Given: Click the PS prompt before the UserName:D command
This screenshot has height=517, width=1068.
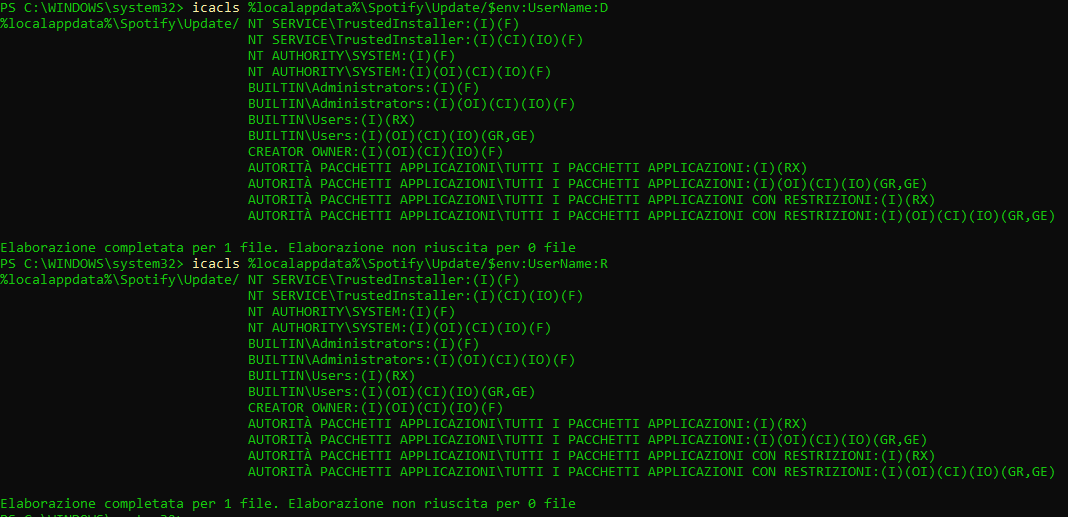Looking at the screenshot, I should [92, 7].
